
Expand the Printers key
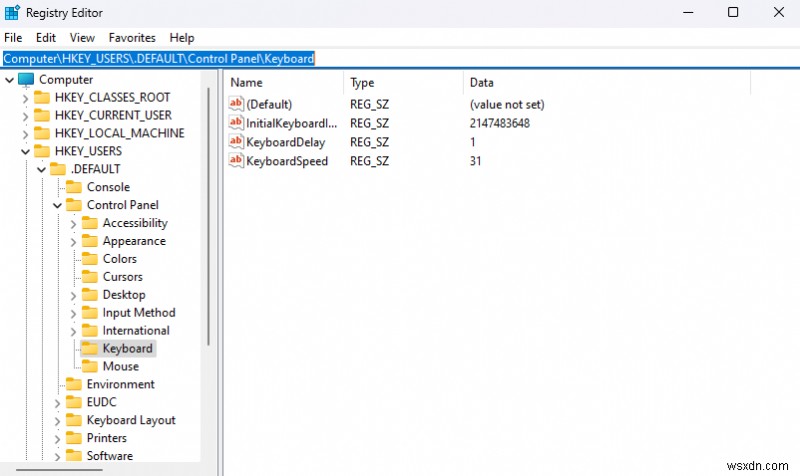click(57, 439)
